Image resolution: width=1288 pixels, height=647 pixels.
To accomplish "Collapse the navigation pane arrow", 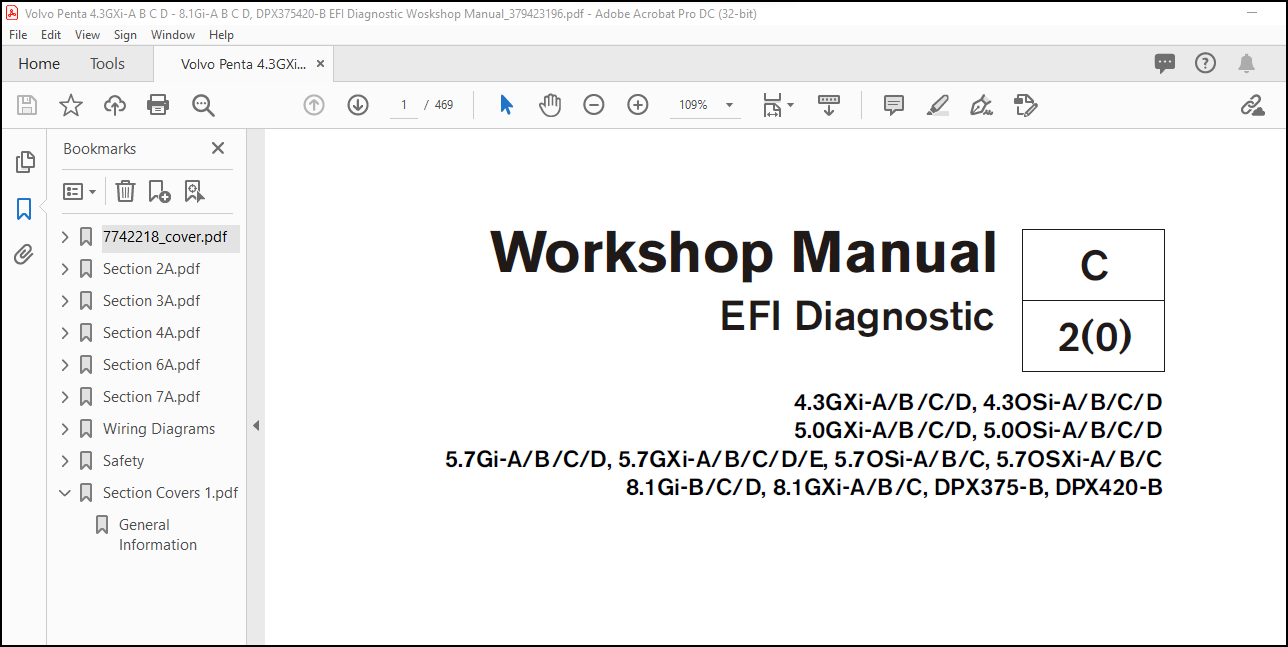I will point(255,426).
